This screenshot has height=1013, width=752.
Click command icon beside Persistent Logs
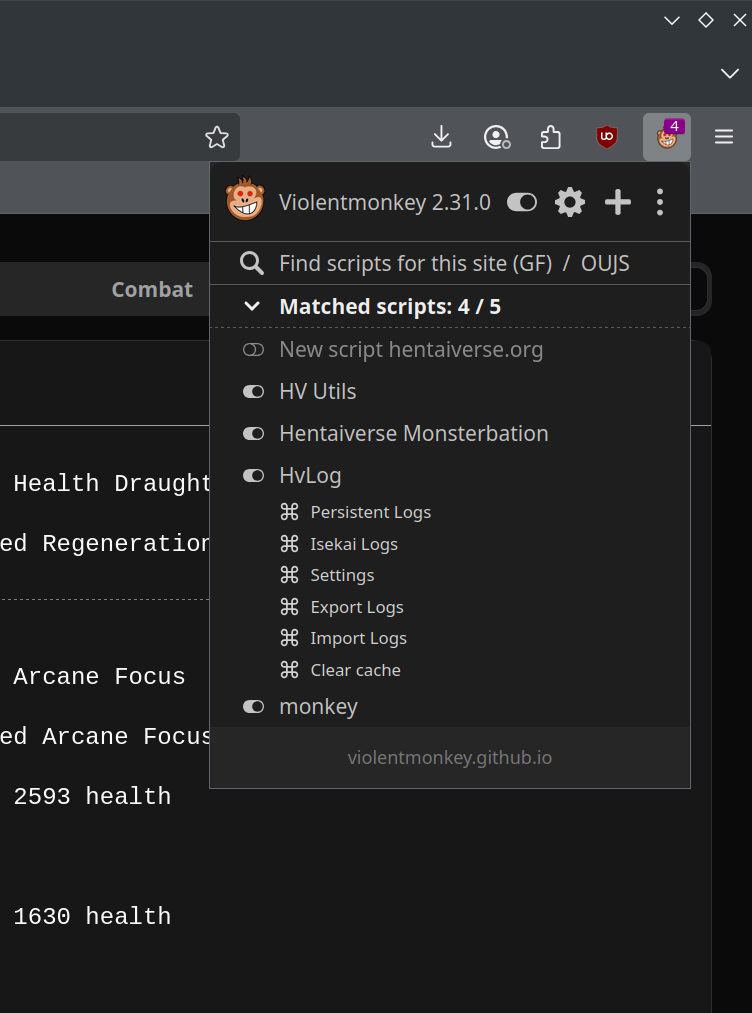pos(289,512)
